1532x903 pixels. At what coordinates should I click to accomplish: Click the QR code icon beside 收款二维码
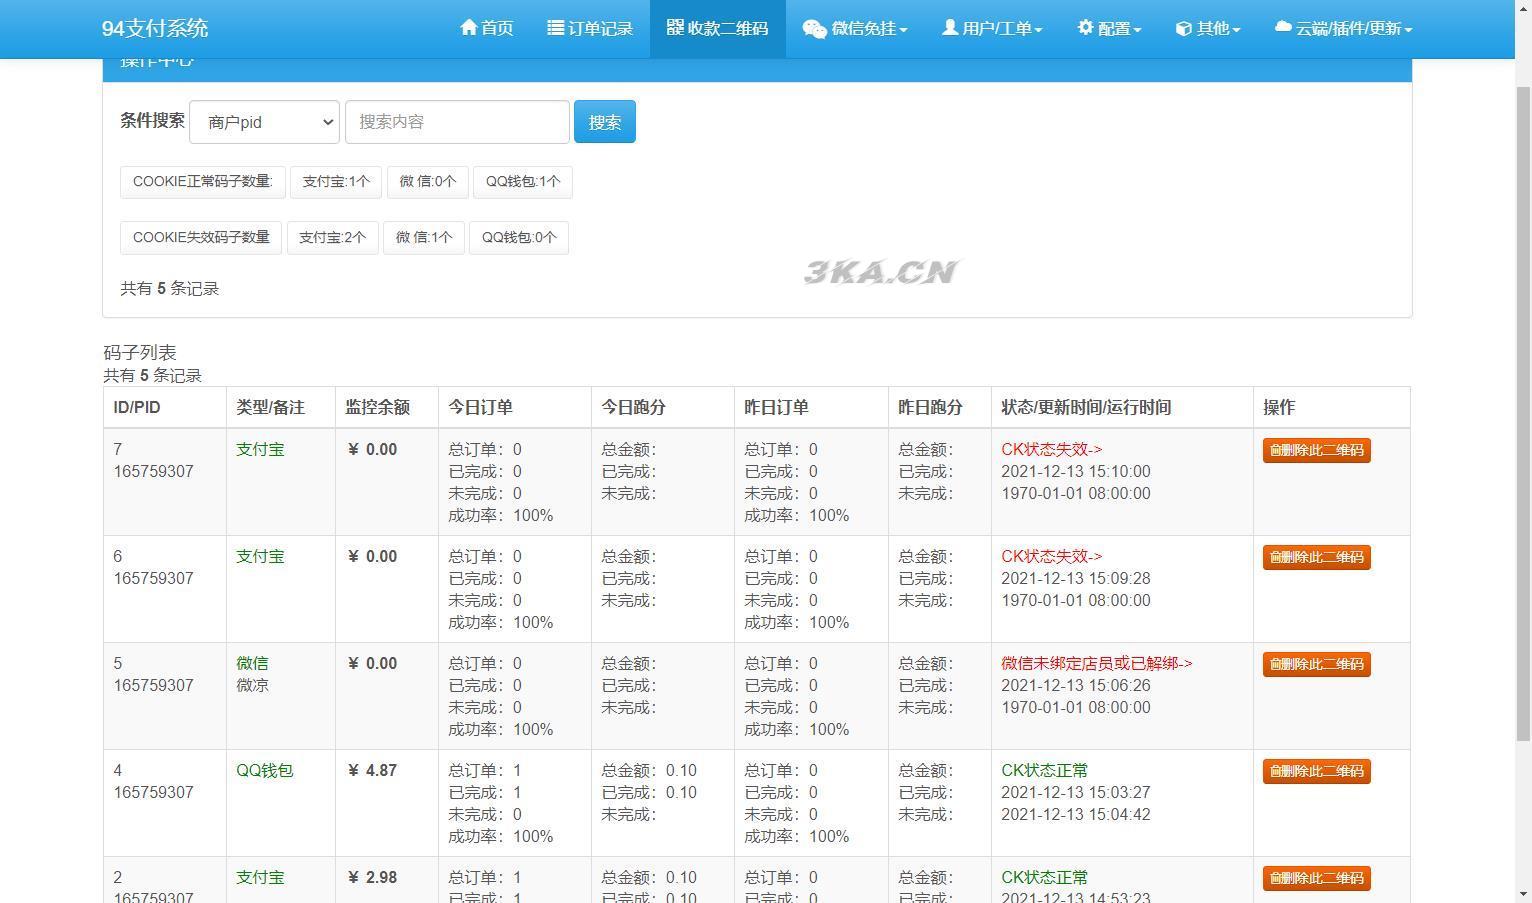pyautogui.click(x=675, y=27)
